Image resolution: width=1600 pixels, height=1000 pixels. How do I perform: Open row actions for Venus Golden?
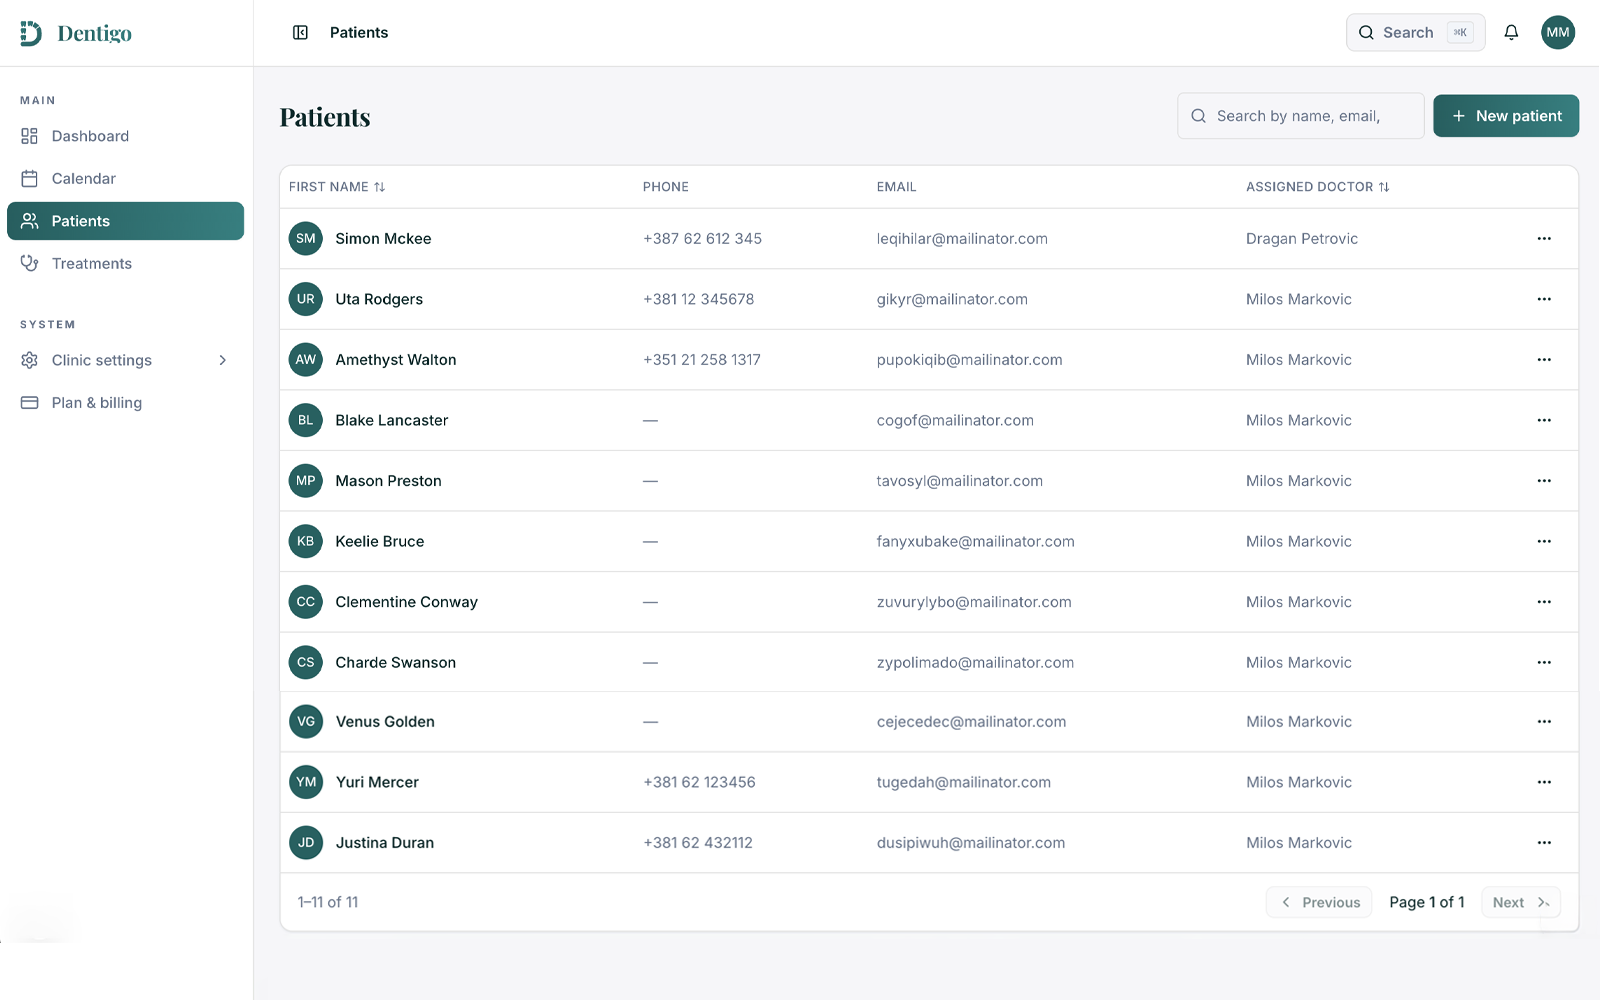click(x=1544, y=722)
